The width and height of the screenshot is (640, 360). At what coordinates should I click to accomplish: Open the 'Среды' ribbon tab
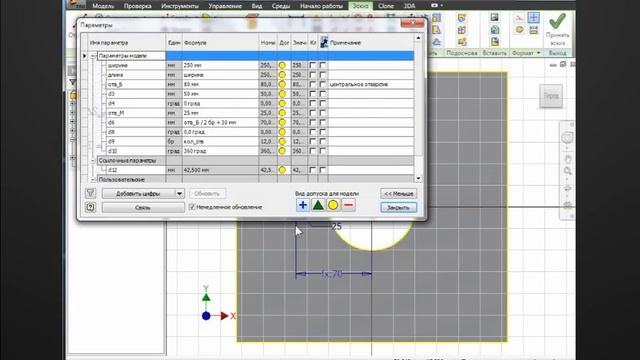pyautogui.click(x=281, y=6)
